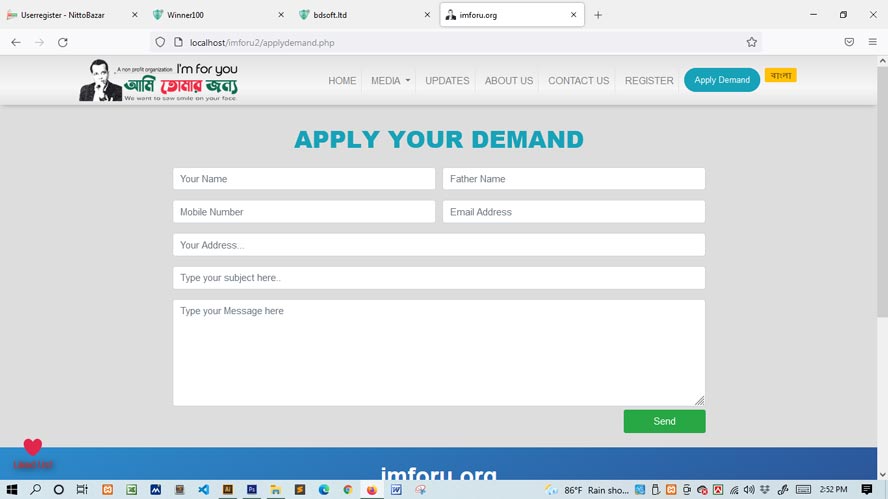Open Firefox application menu hamburger icon

coord(873,42)
